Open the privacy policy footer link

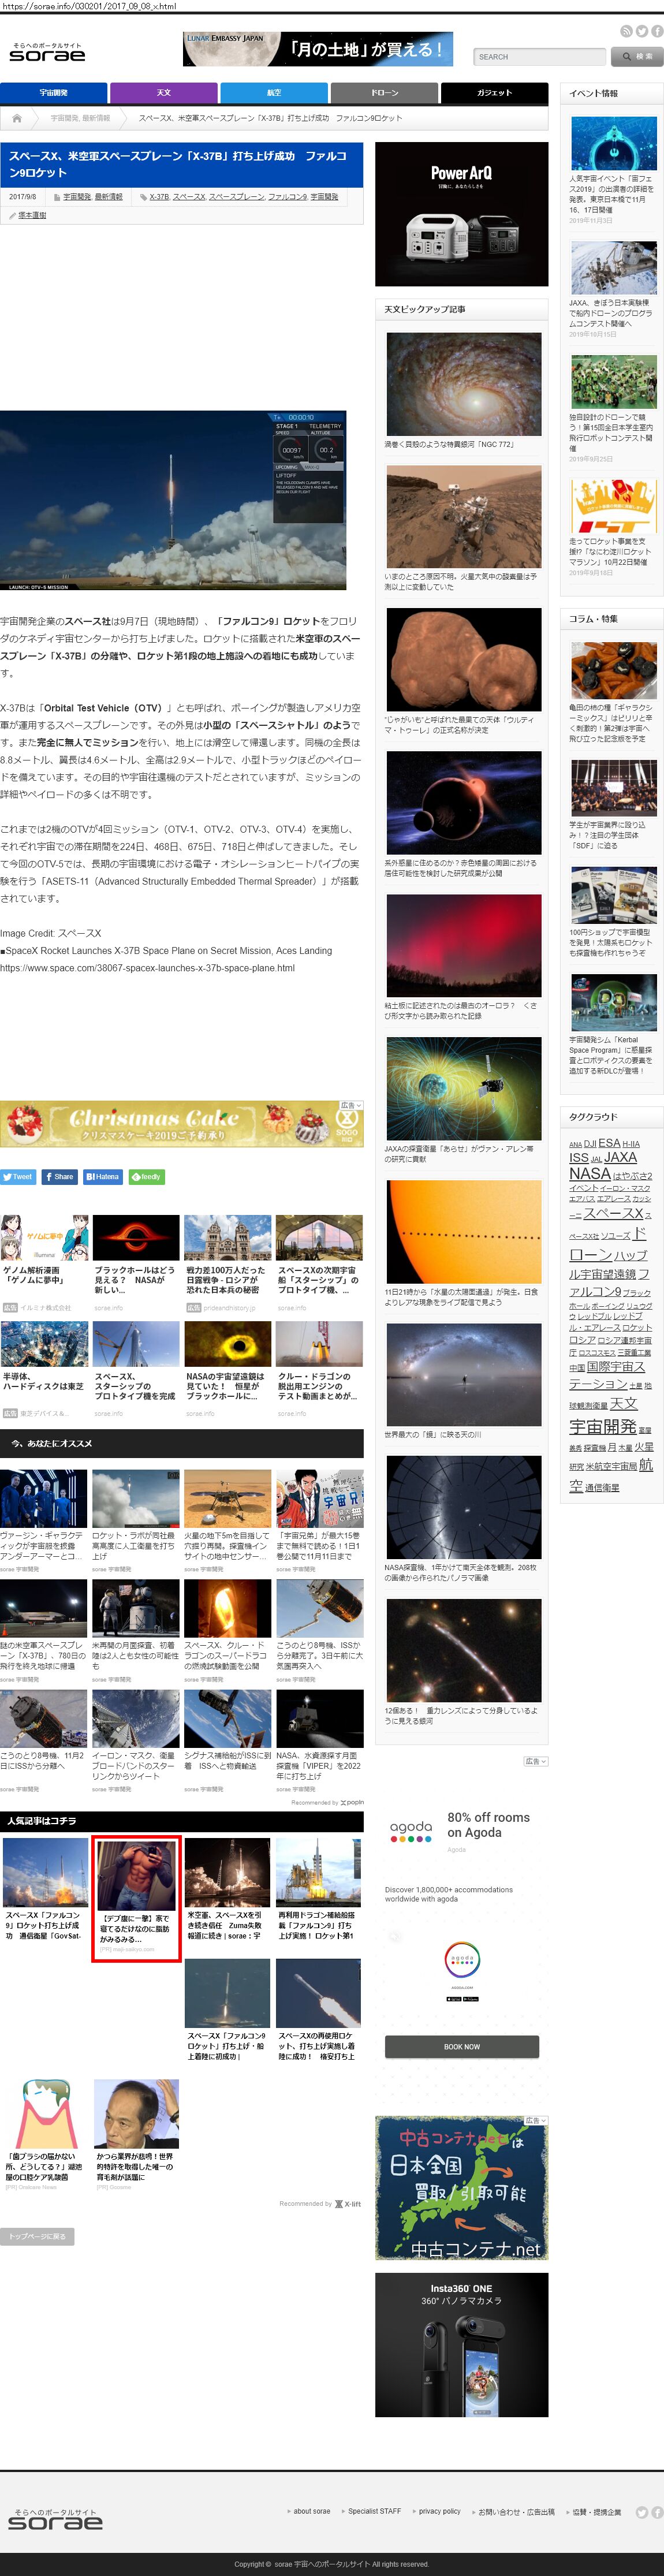(x=439, y=2511)
